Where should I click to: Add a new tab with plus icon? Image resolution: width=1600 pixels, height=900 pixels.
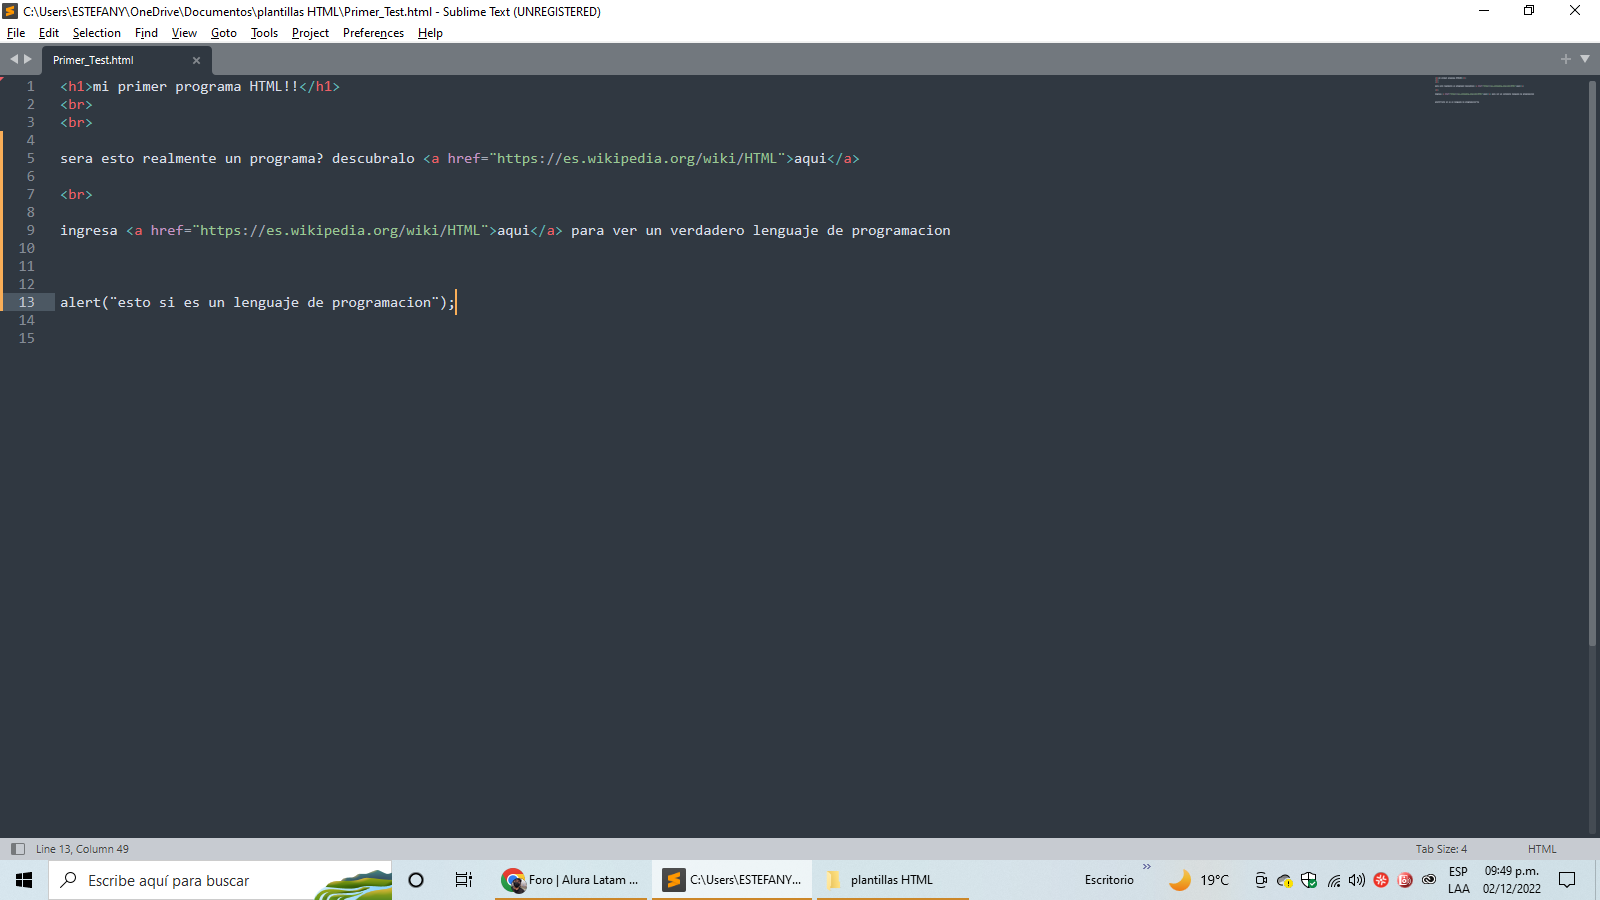1566,59
